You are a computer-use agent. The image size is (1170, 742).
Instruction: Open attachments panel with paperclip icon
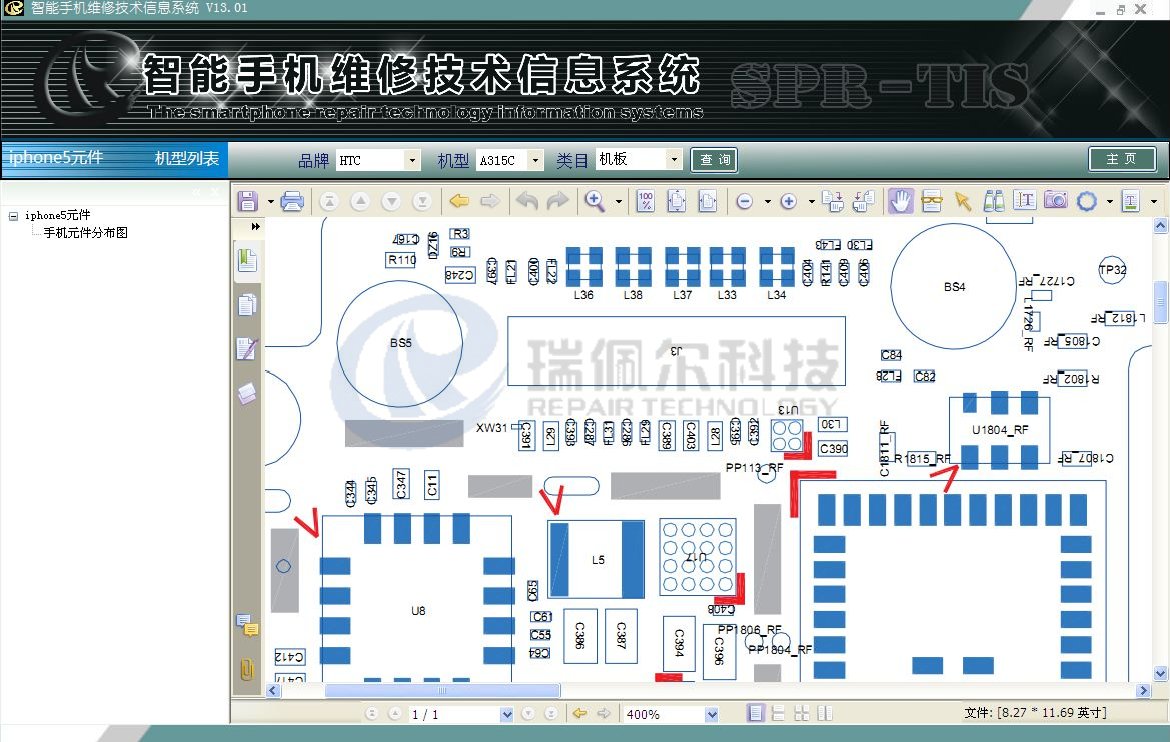click(x=247, y=669)
